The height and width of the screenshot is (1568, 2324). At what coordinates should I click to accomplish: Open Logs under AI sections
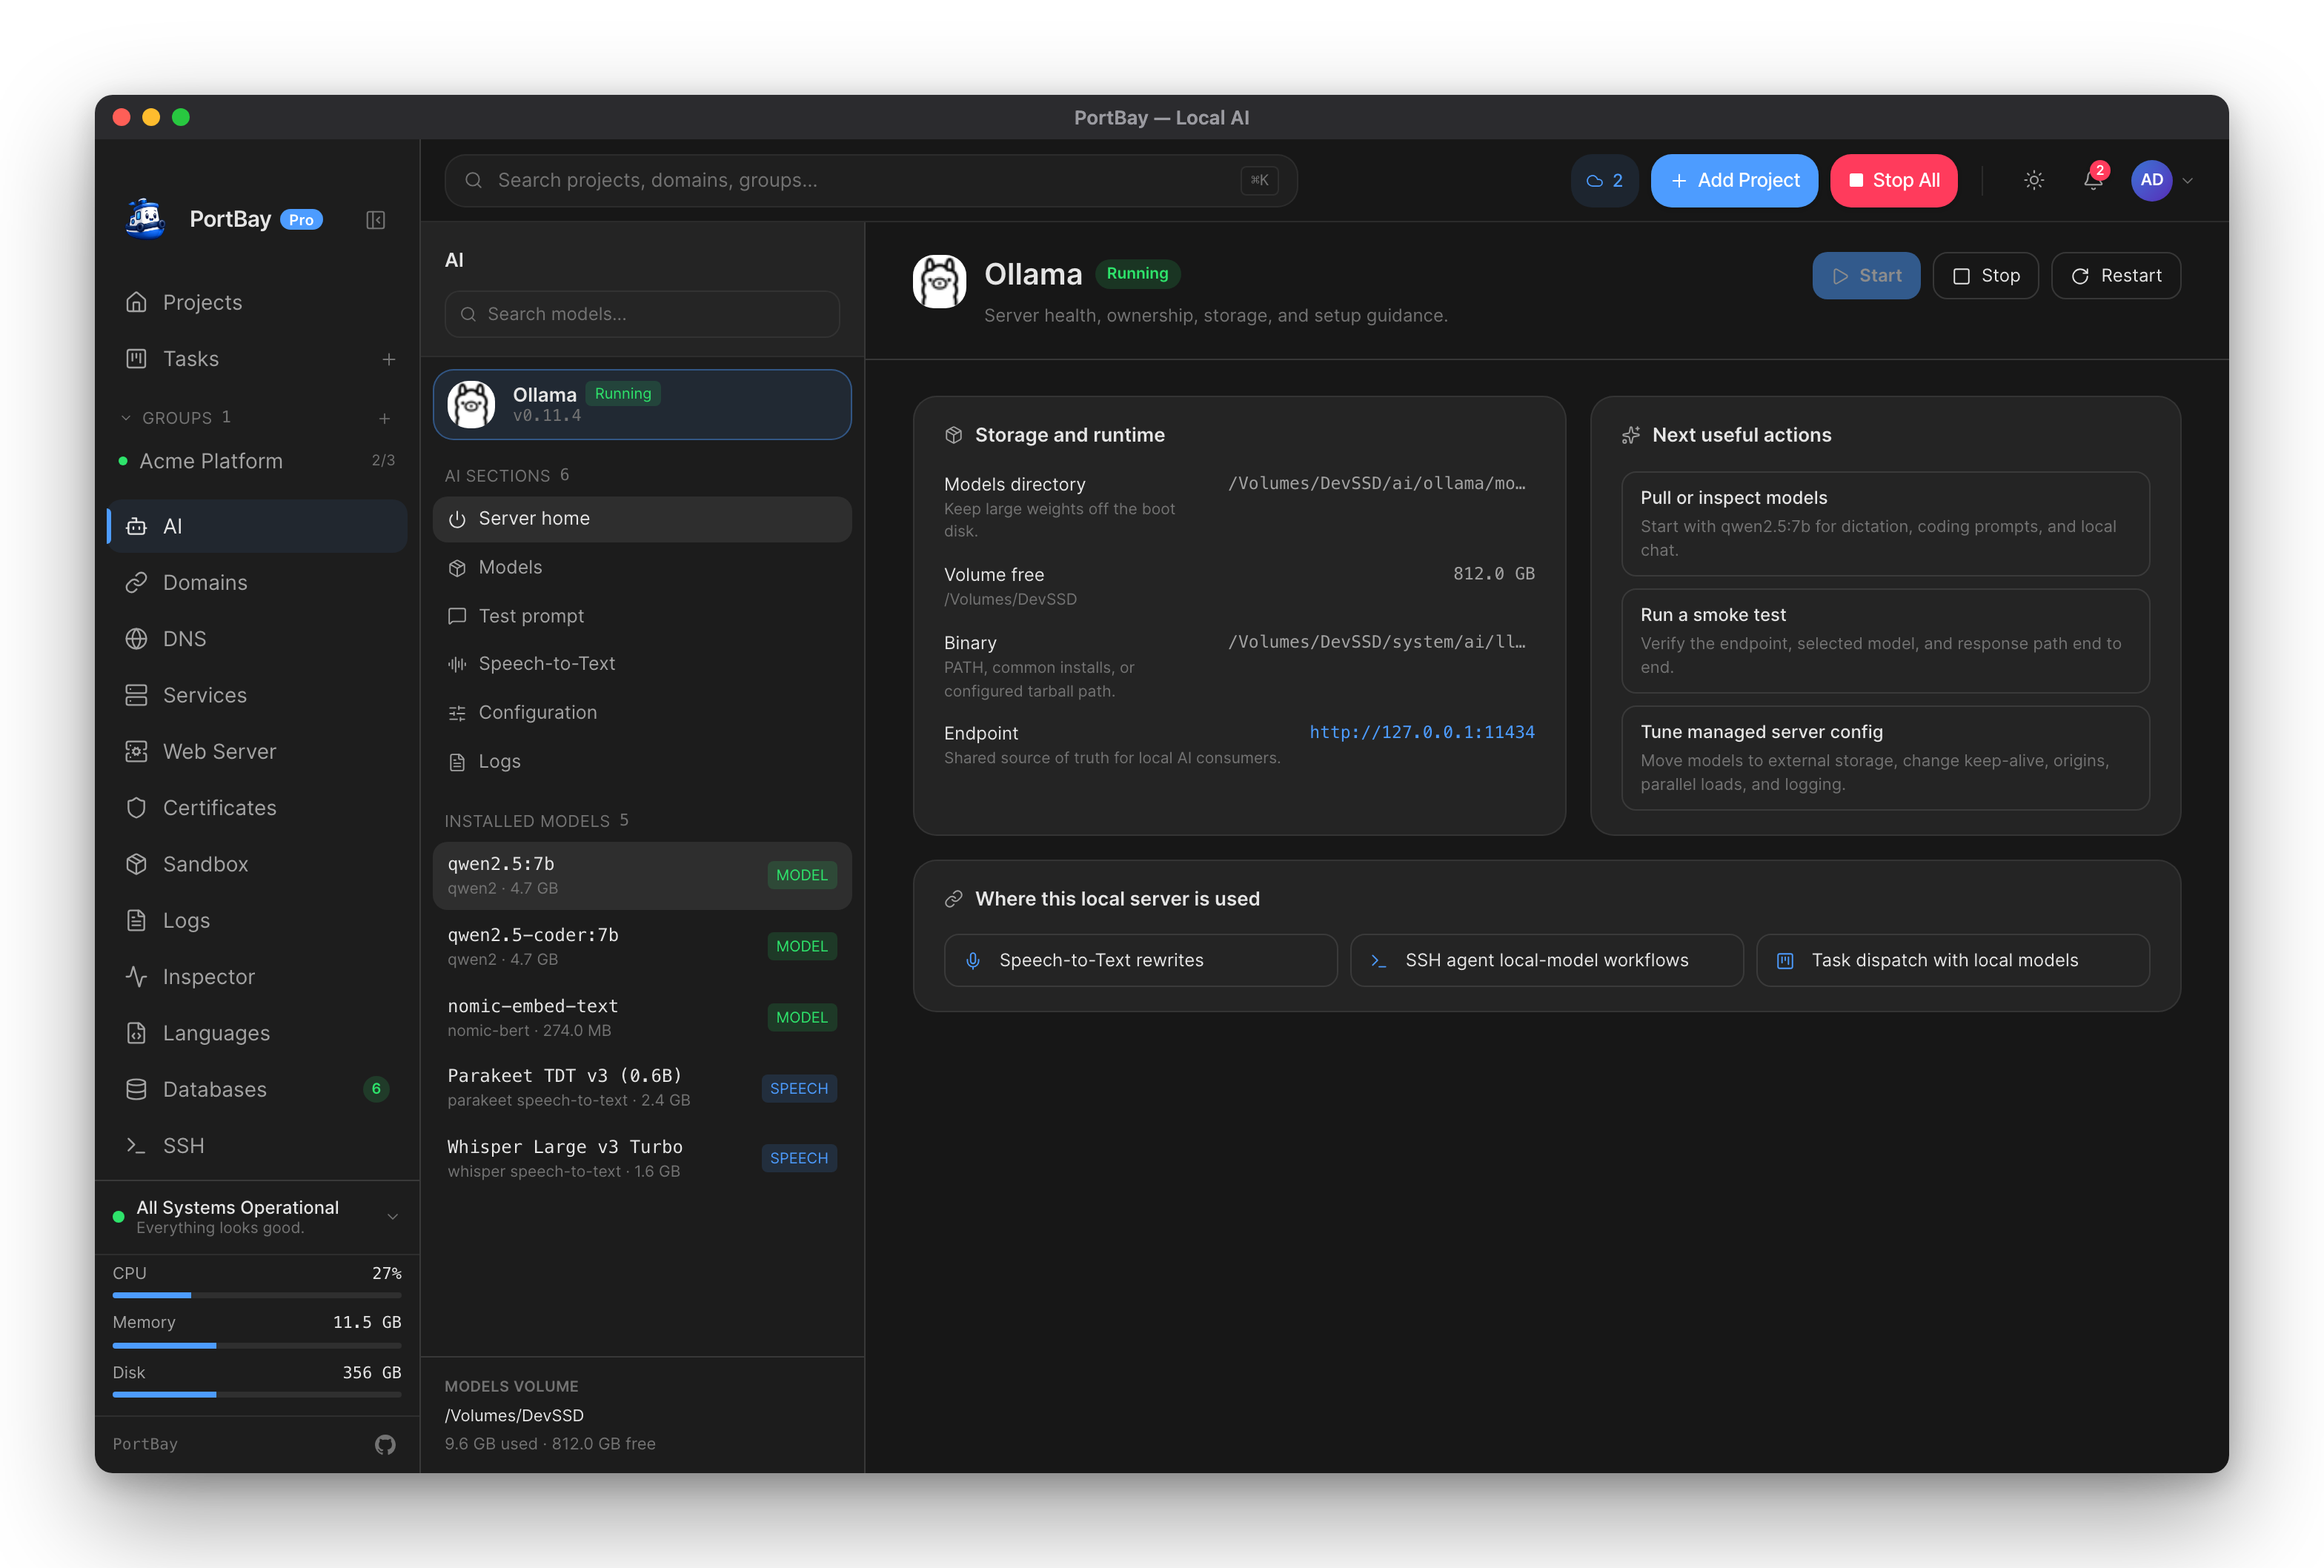tap(642, 762)
